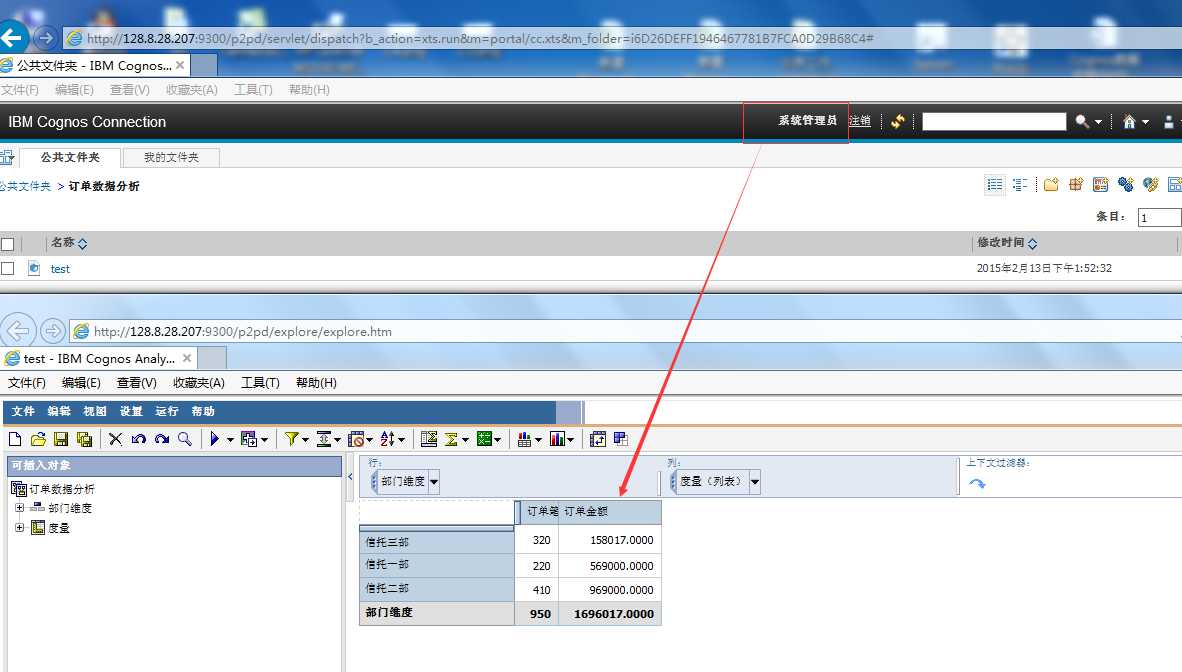Click the Subtotals icon in the toolbar
Viewport: 1182px width, 672px height.
(x=429, y=439)
